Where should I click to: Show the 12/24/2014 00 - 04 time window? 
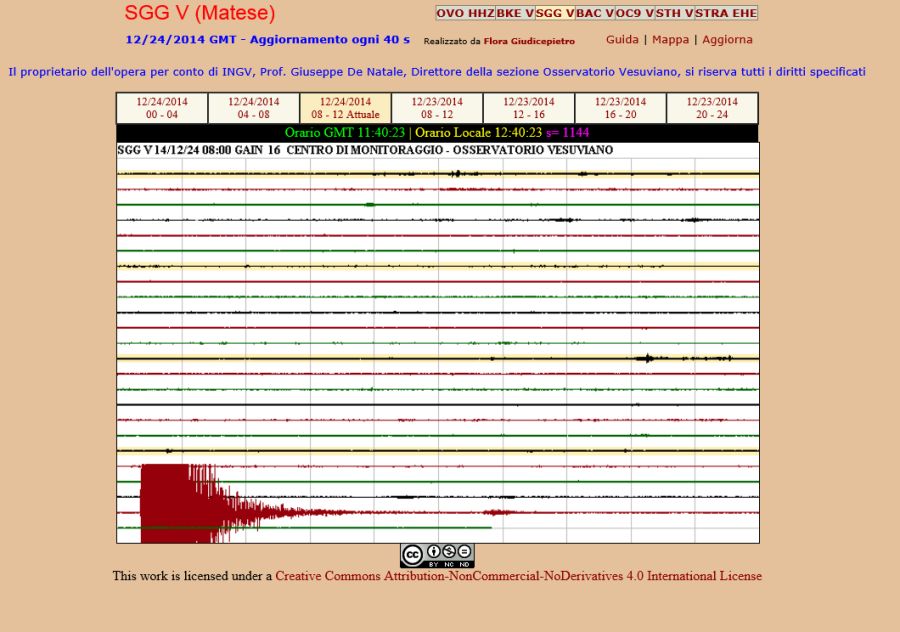pos(162,108)
